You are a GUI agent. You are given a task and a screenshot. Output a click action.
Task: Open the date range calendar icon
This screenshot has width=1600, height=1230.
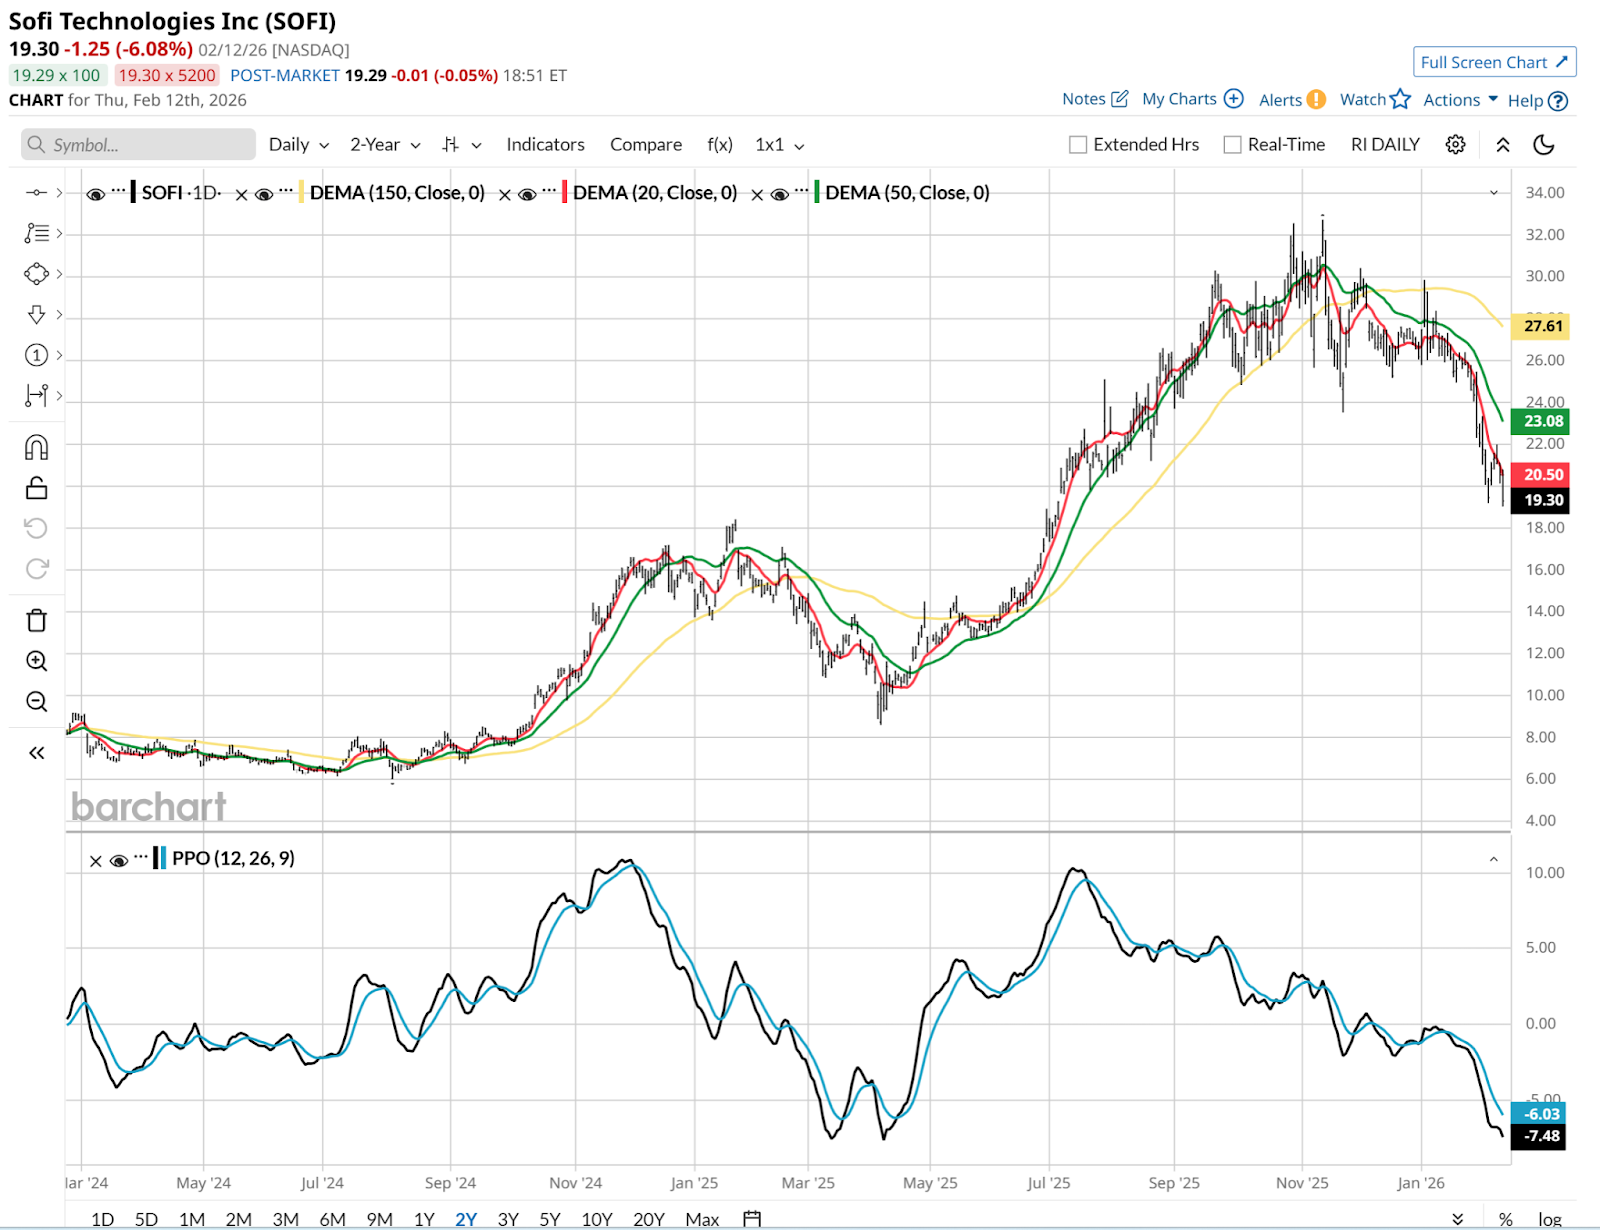click(x=752, y=1219)
